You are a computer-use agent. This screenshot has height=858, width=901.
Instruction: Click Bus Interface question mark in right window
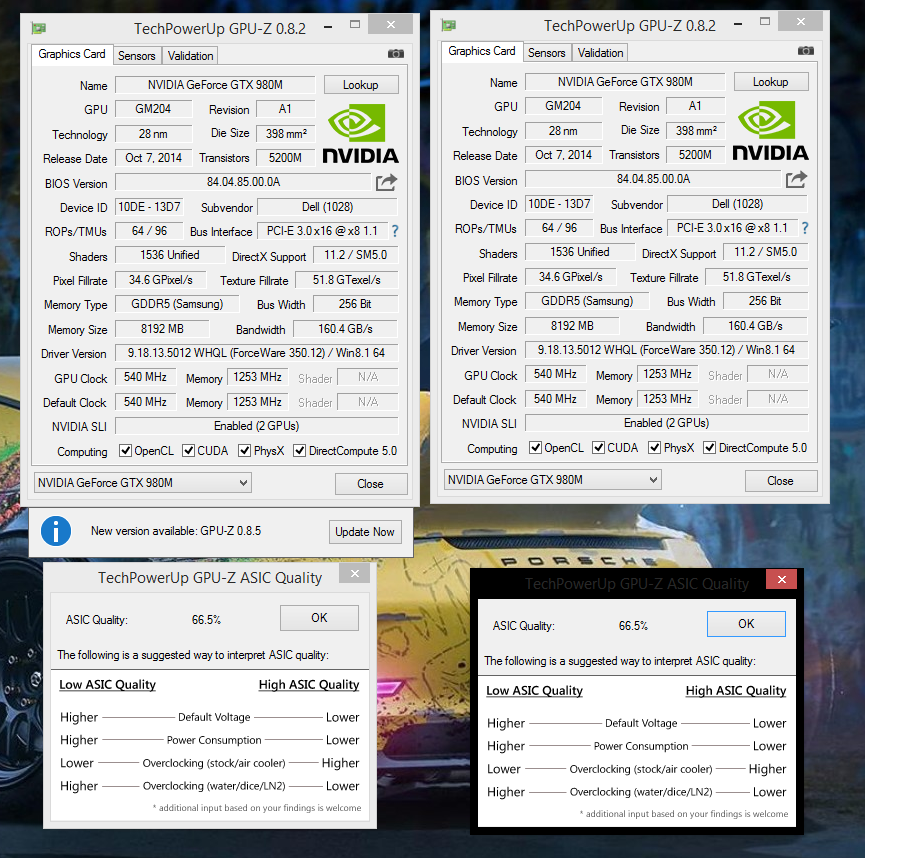tap(805, 228)
